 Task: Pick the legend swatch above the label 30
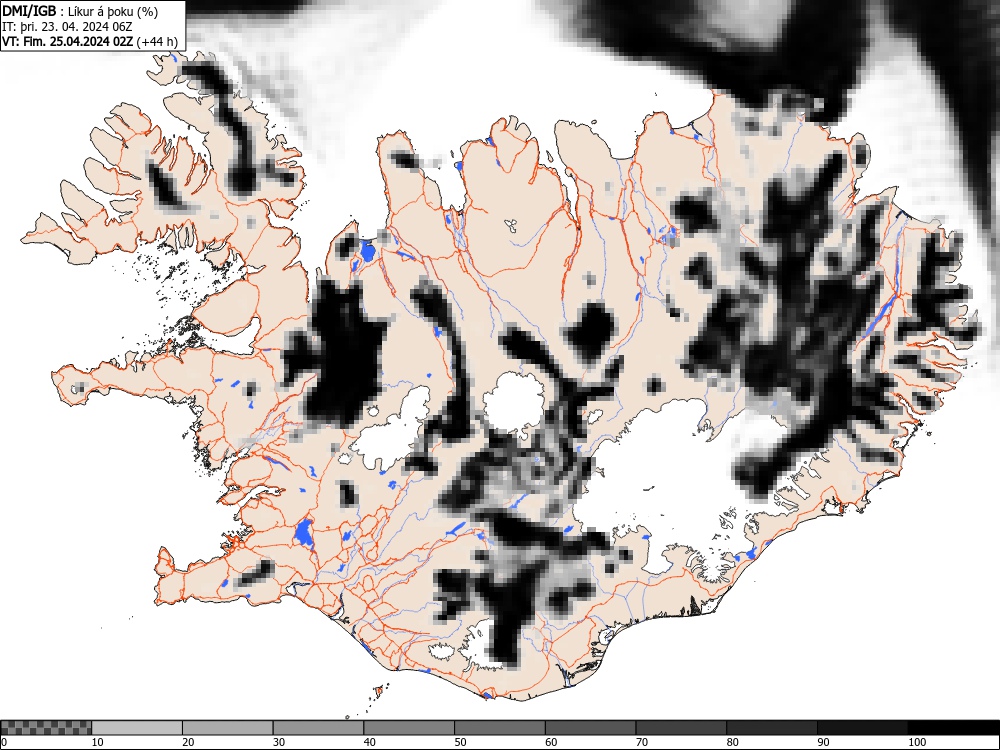click(x=318, y=728)
